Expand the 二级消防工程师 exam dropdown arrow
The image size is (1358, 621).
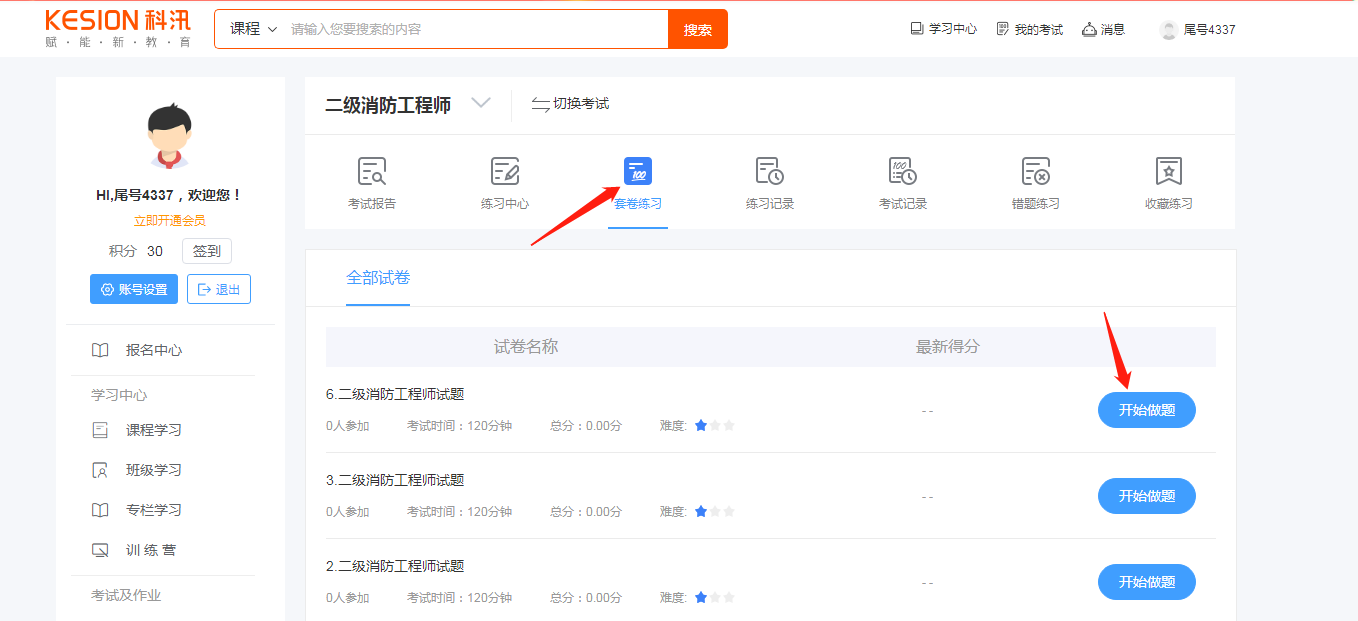(481, 103)
